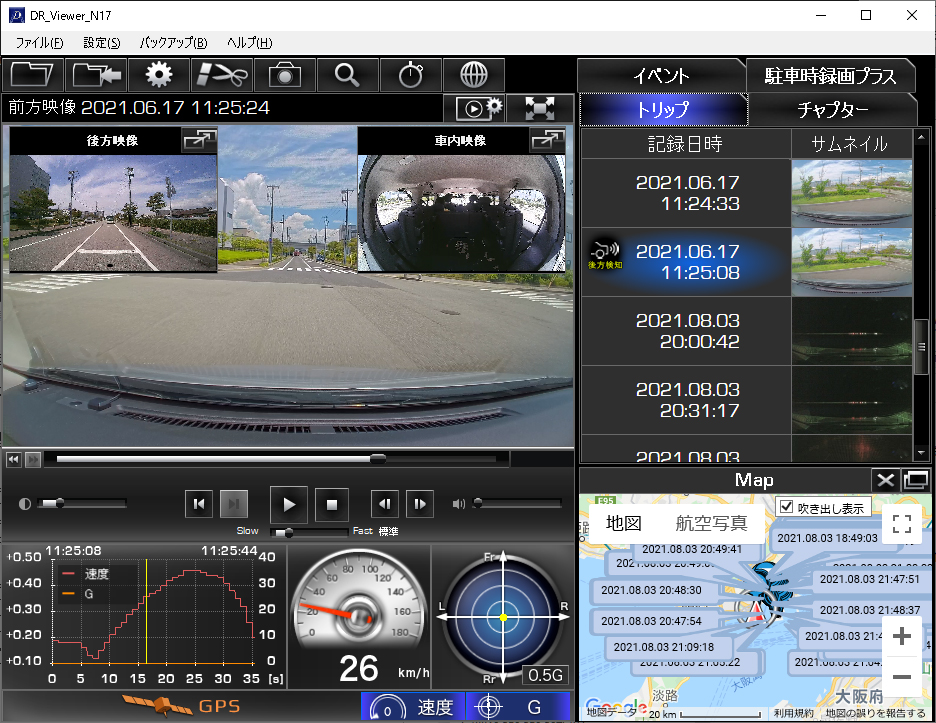Open the バックアップ menu
This screenshot has height=723, width=936.
point(173,43)
